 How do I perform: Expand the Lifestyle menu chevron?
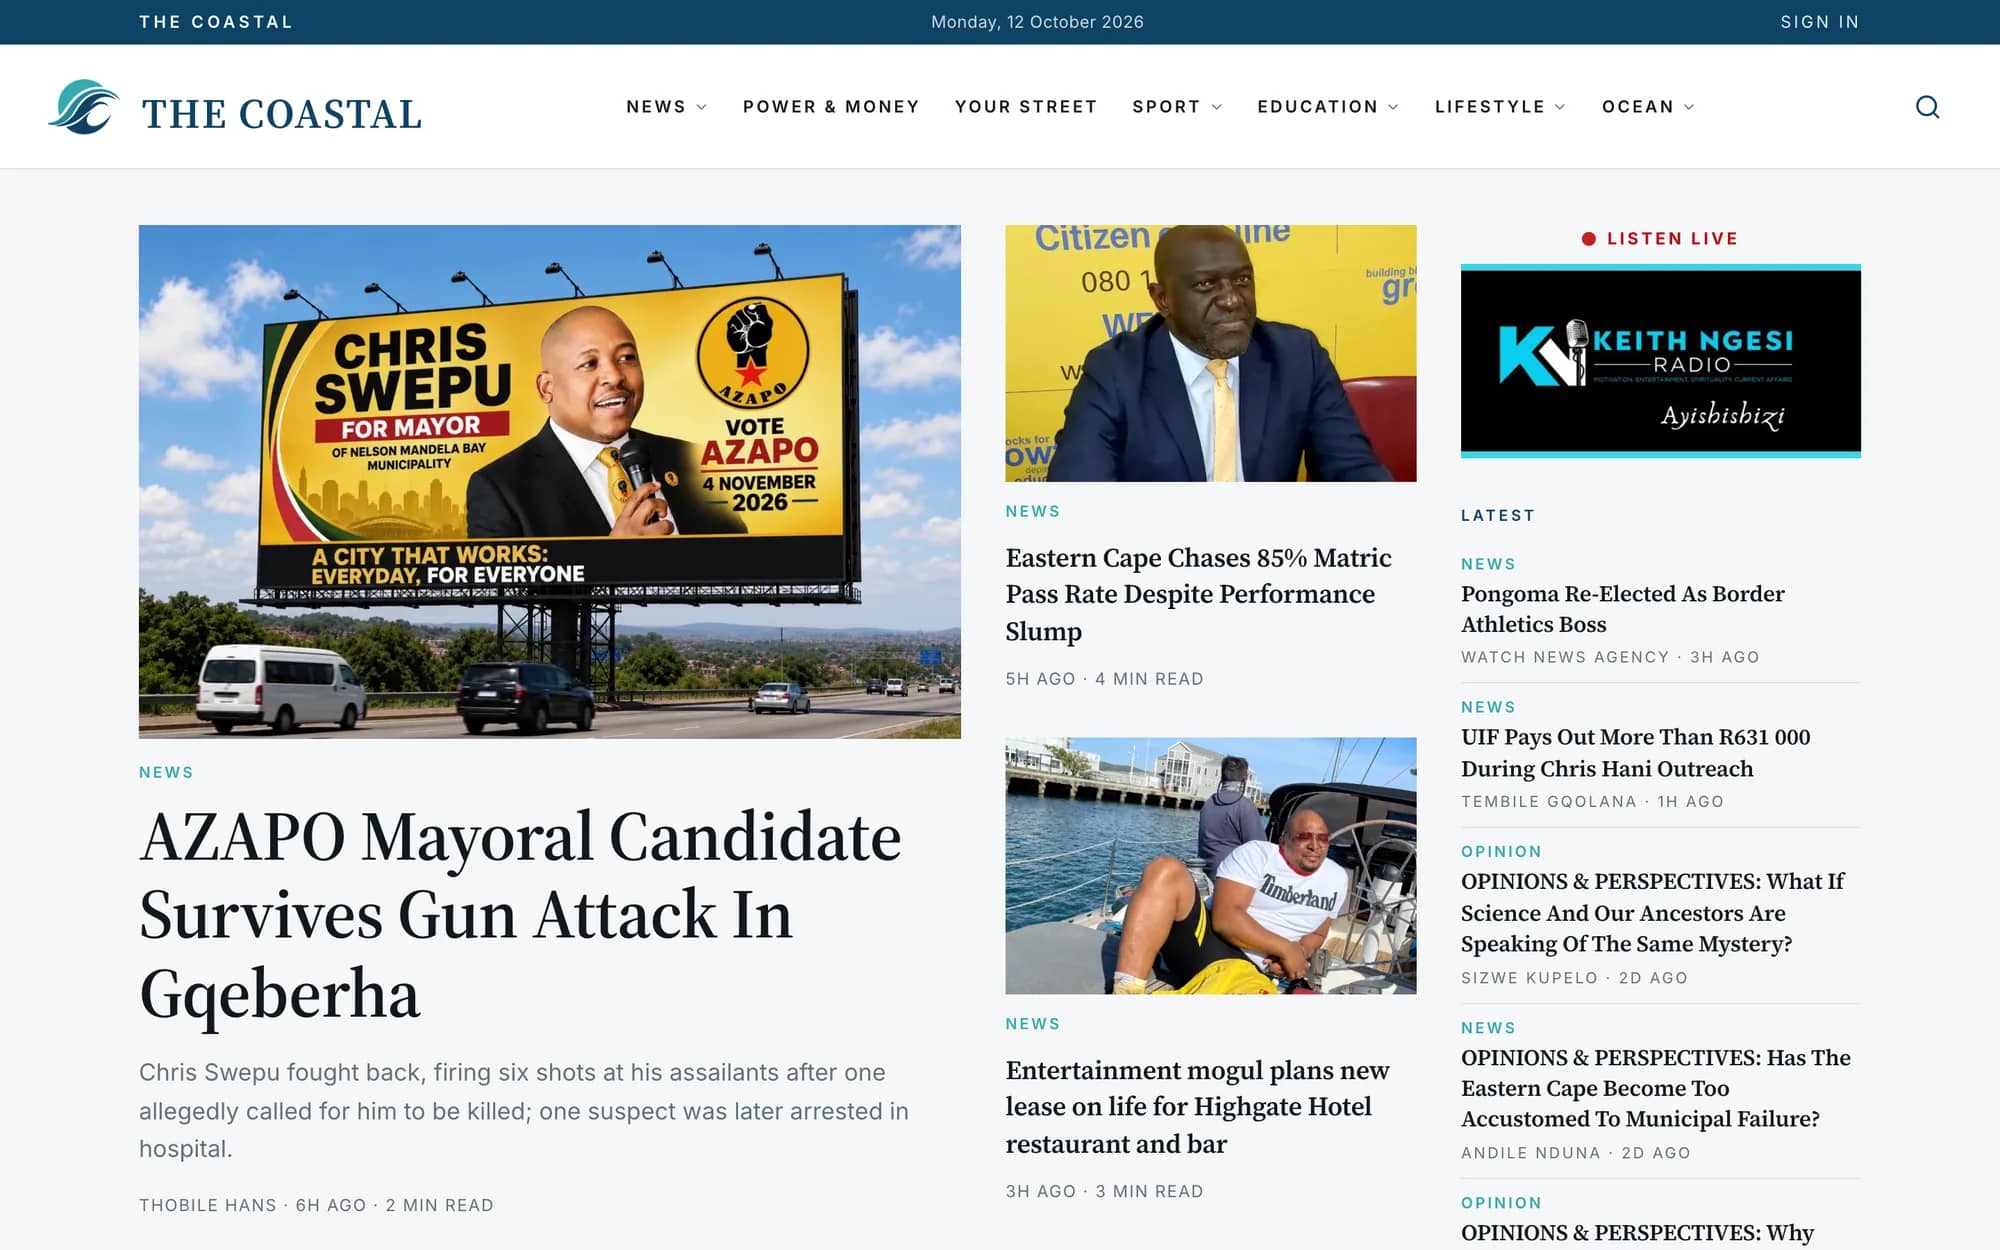[x=1560, y=107]
